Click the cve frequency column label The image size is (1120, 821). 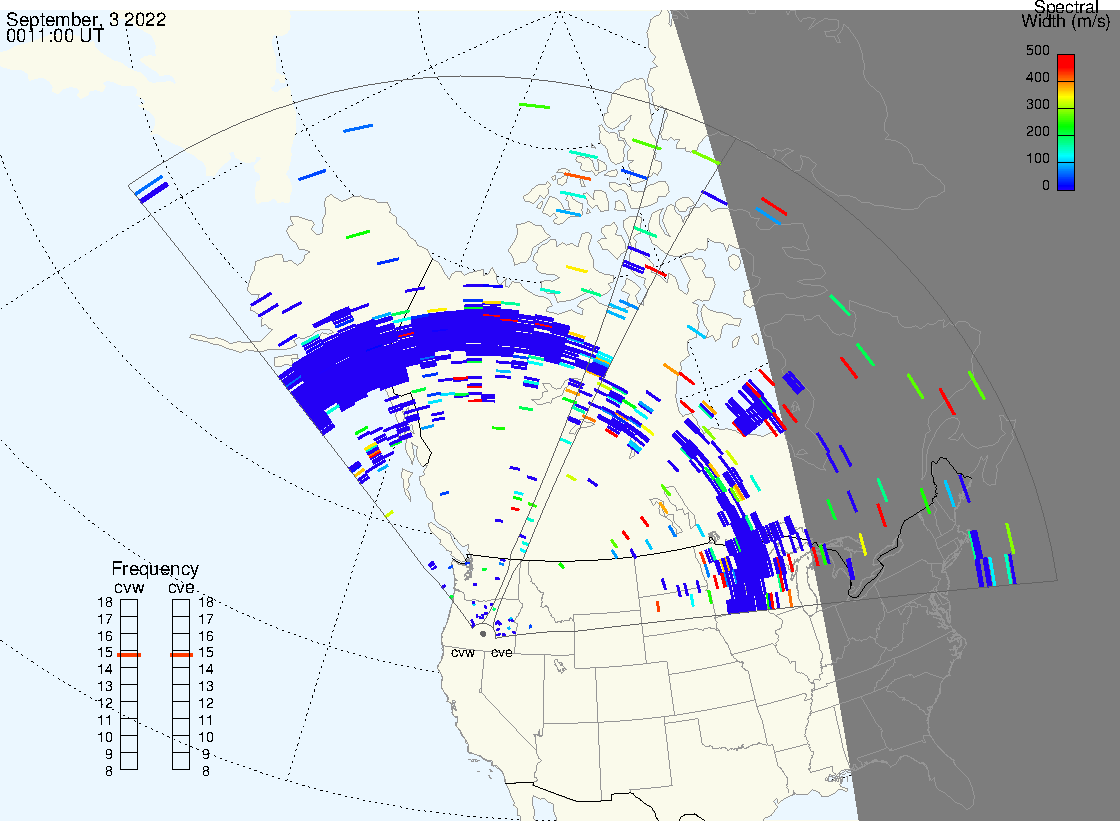(181, 588)
